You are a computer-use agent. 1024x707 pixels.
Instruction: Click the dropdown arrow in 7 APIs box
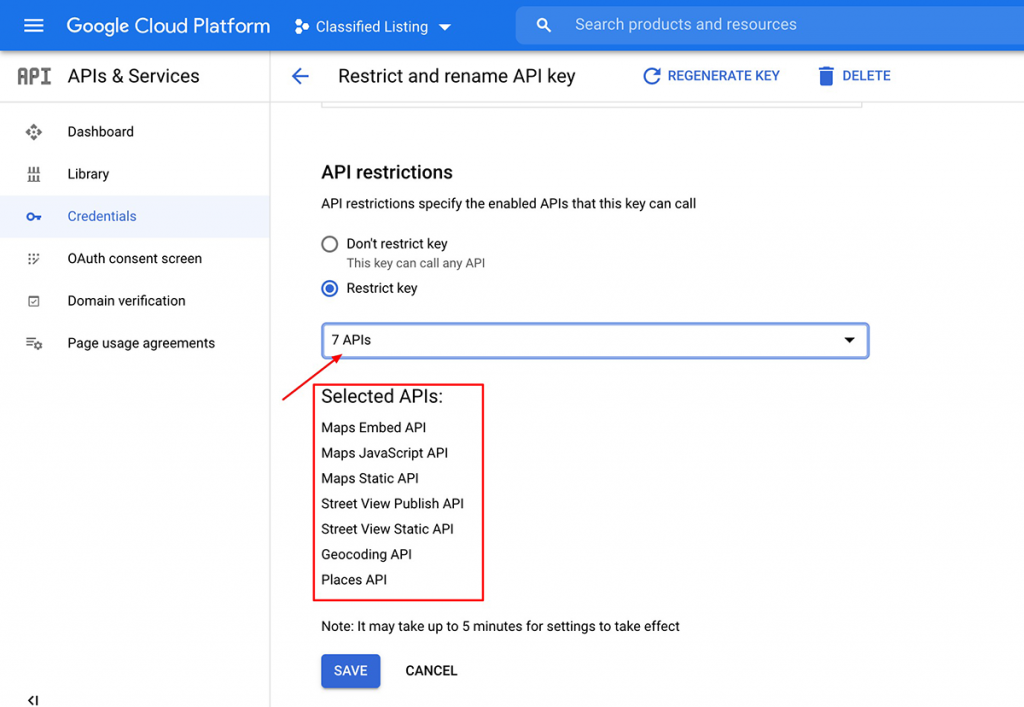click(x=849, y=340)
